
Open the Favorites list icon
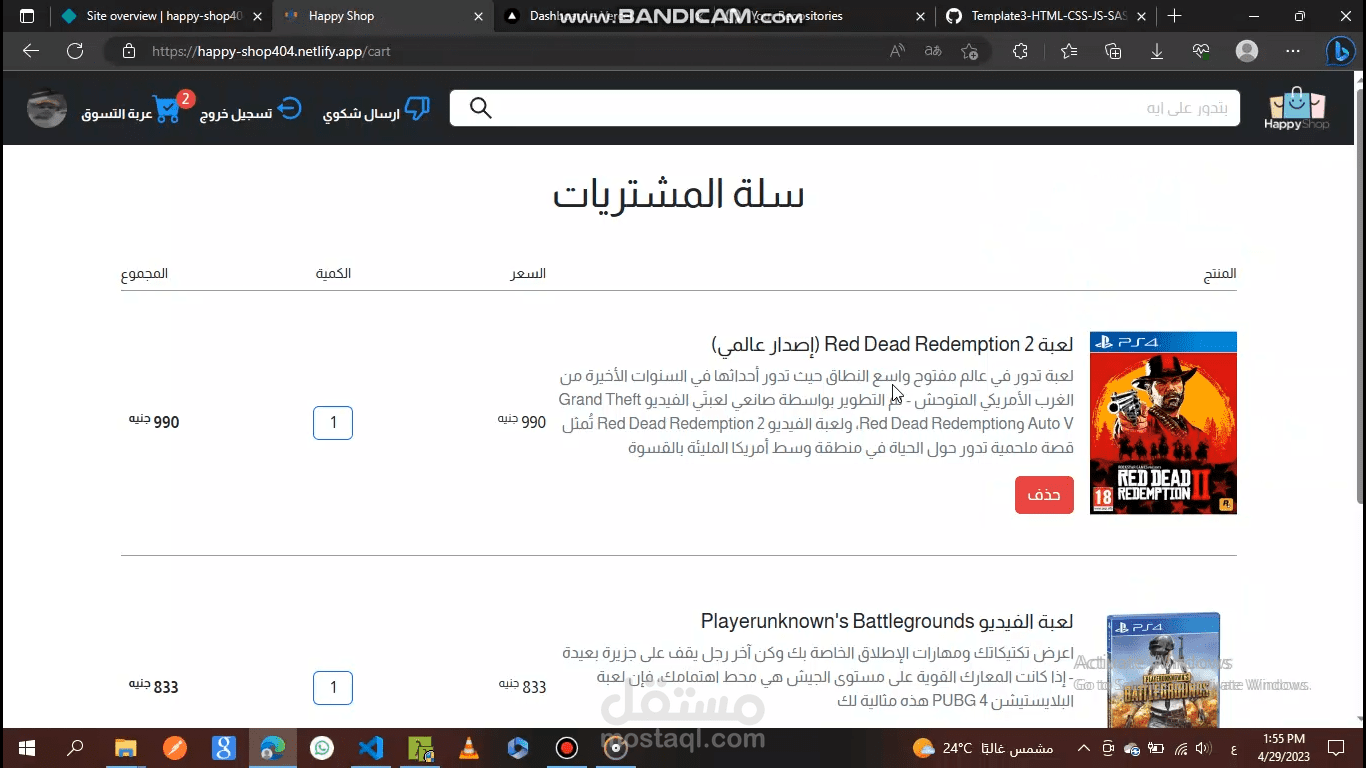pyautogui.click(x=1069, y=51)
